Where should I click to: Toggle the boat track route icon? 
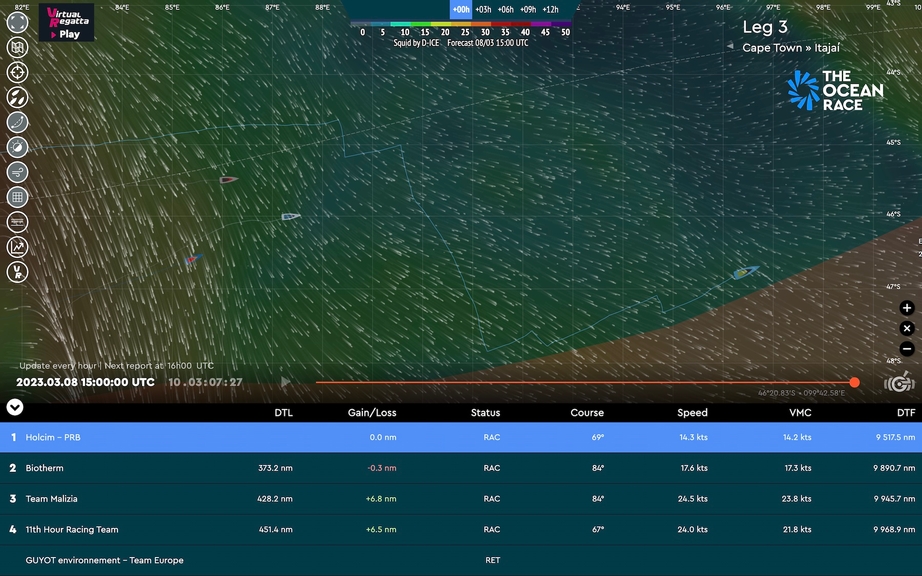[x=17, y=122]
